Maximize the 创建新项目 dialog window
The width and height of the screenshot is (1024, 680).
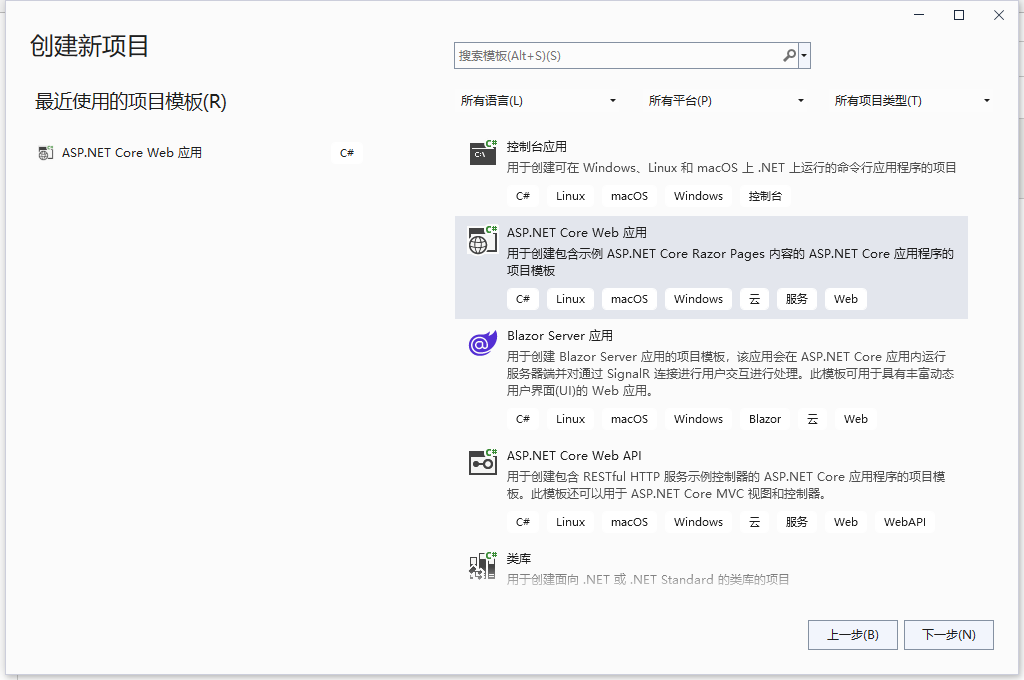959,15
